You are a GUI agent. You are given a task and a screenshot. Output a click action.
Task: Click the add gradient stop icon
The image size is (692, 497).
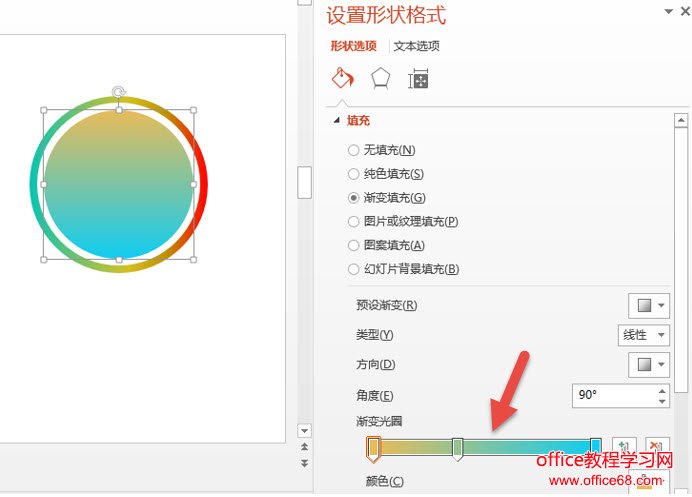(x=624, y=446)
